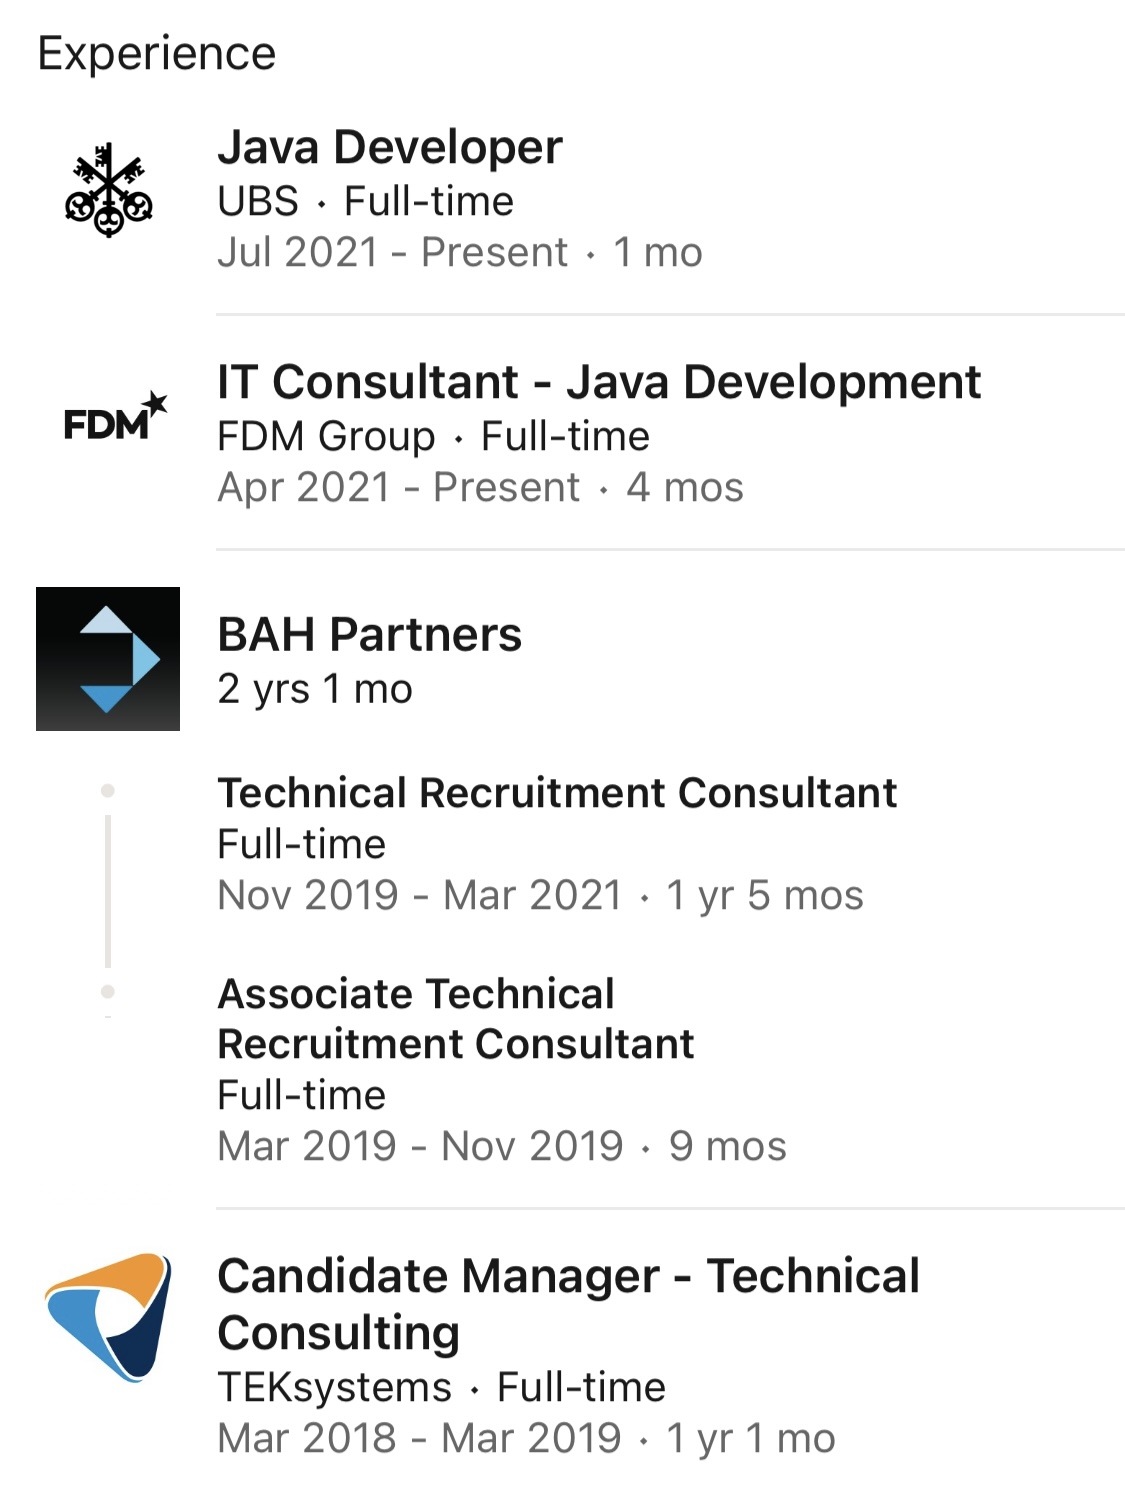
Task: Select Associate Technical Recruitment Consultant title
Action: (455, 1019)
